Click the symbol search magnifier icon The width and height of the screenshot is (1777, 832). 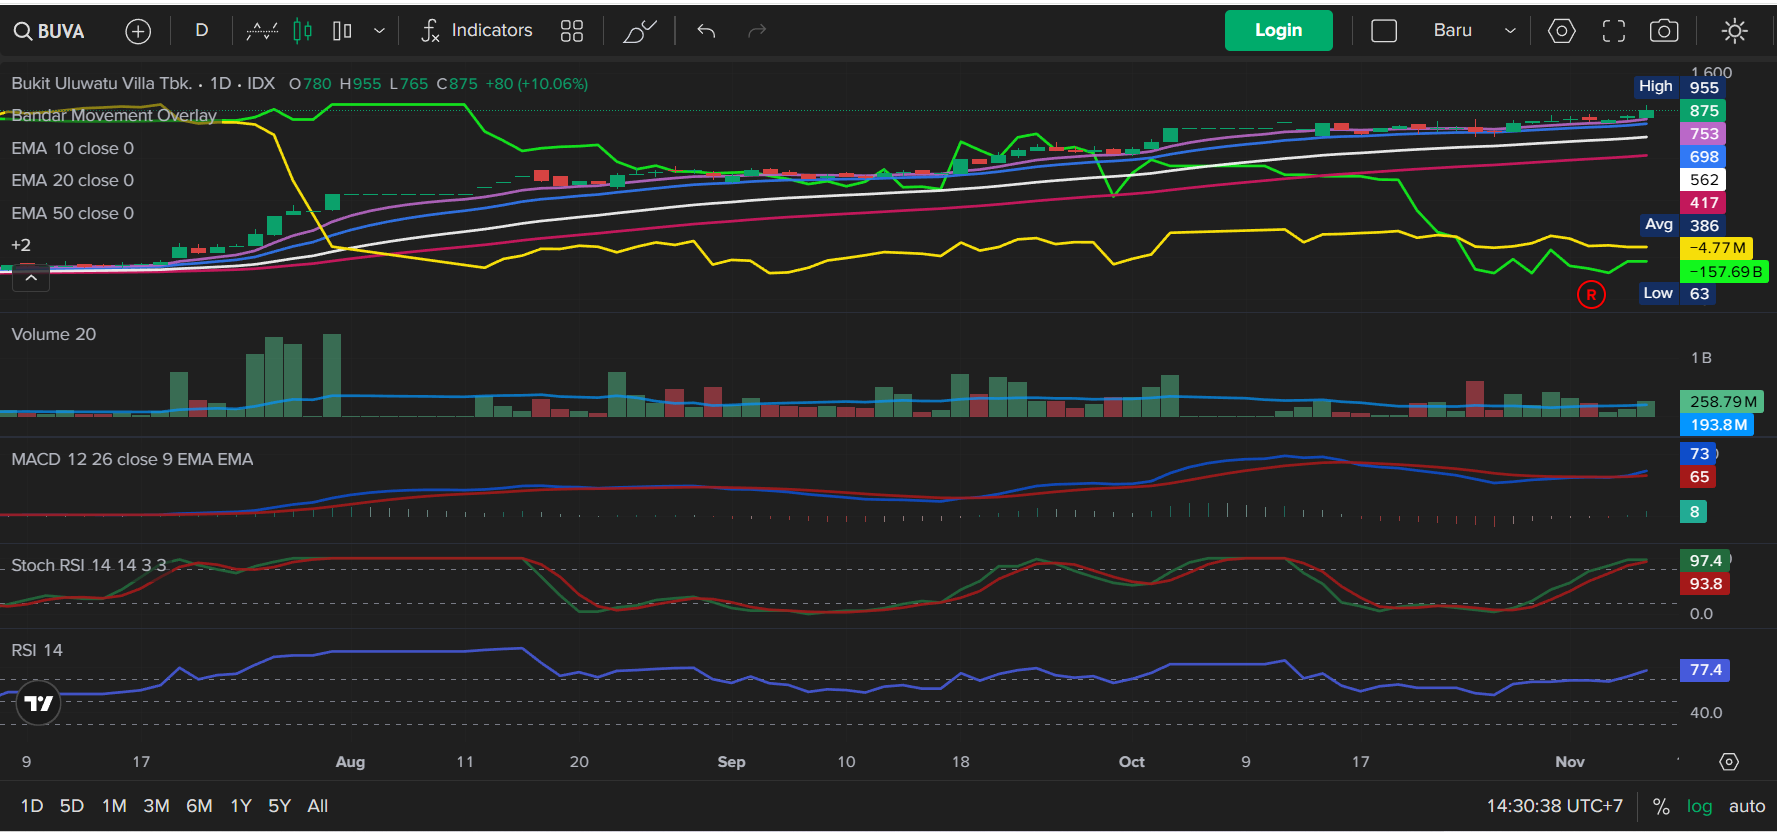(x=22, y=32)
